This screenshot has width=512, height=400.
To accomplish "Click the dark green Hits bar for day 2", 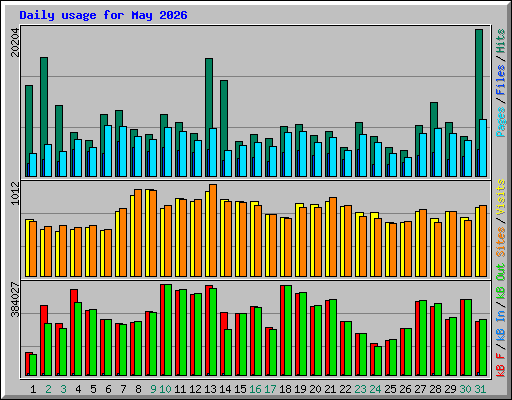I will coord(44,100).
